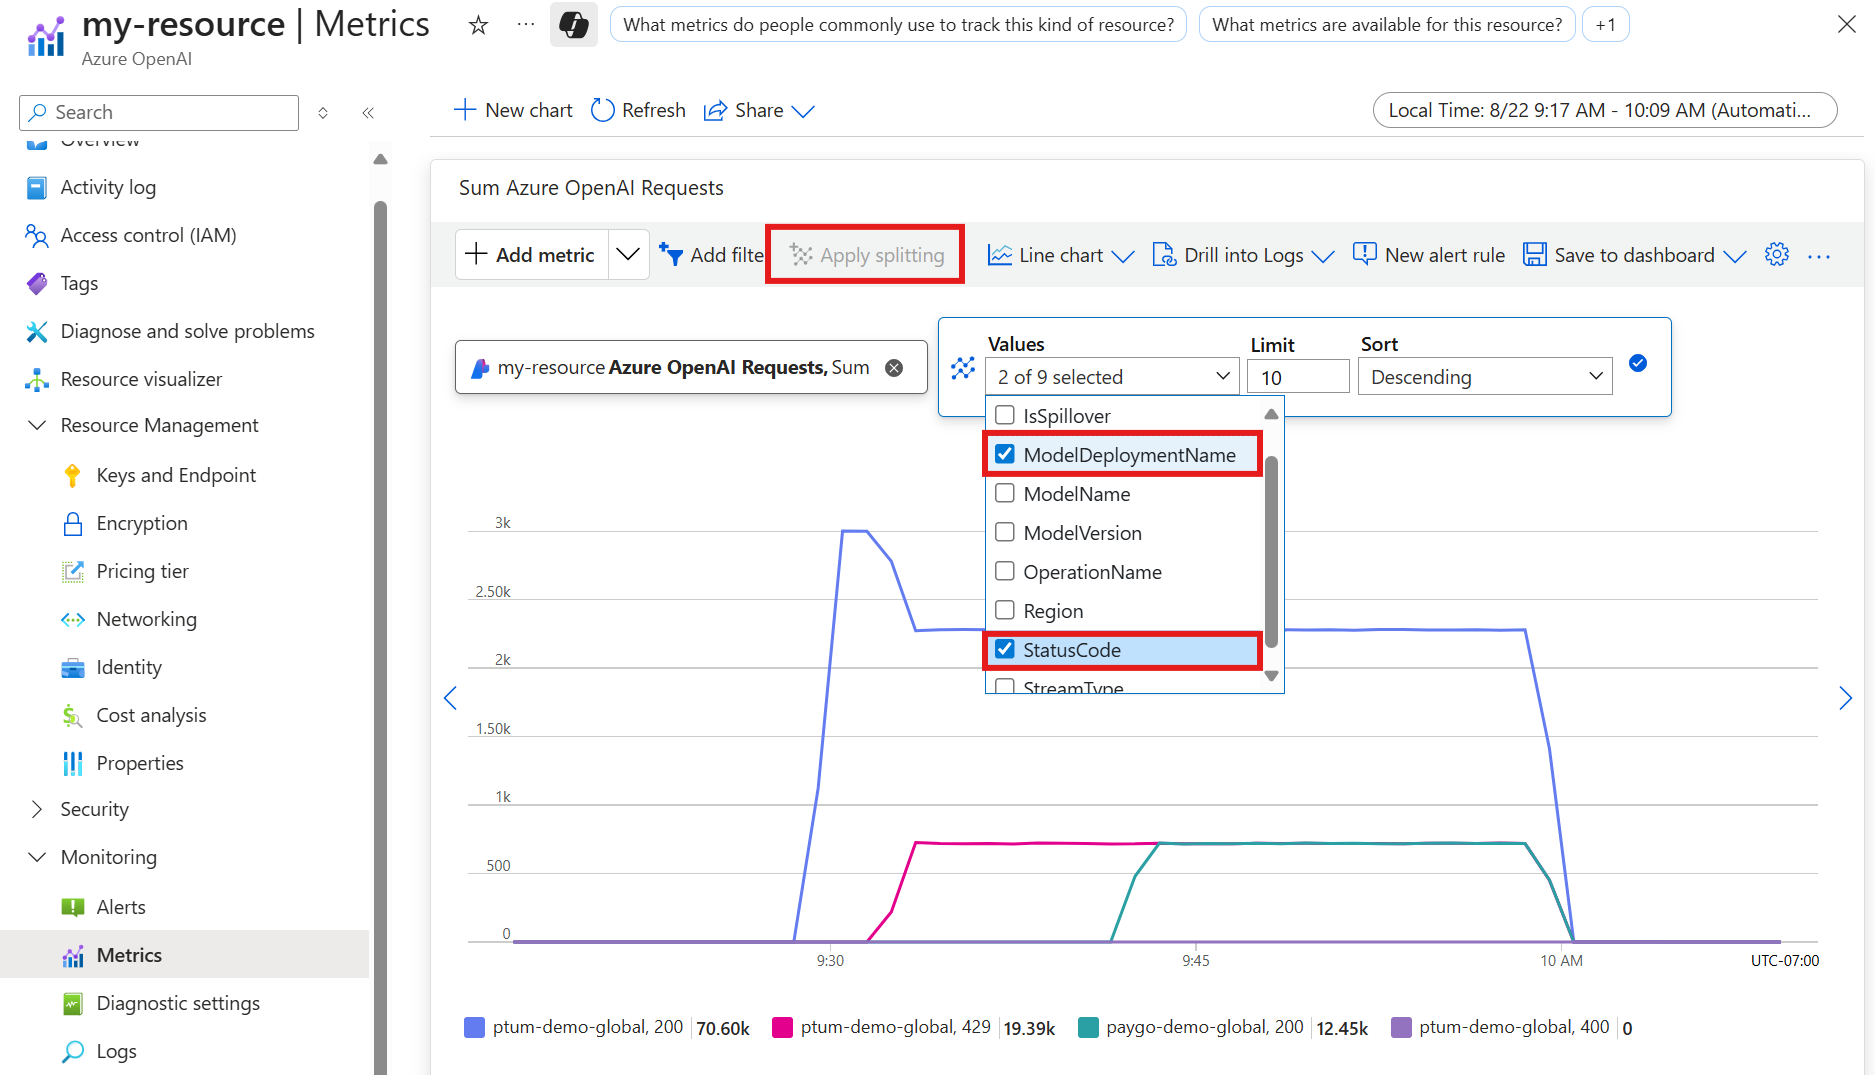Select the Cost analysis icon

[x=72, y=715]
